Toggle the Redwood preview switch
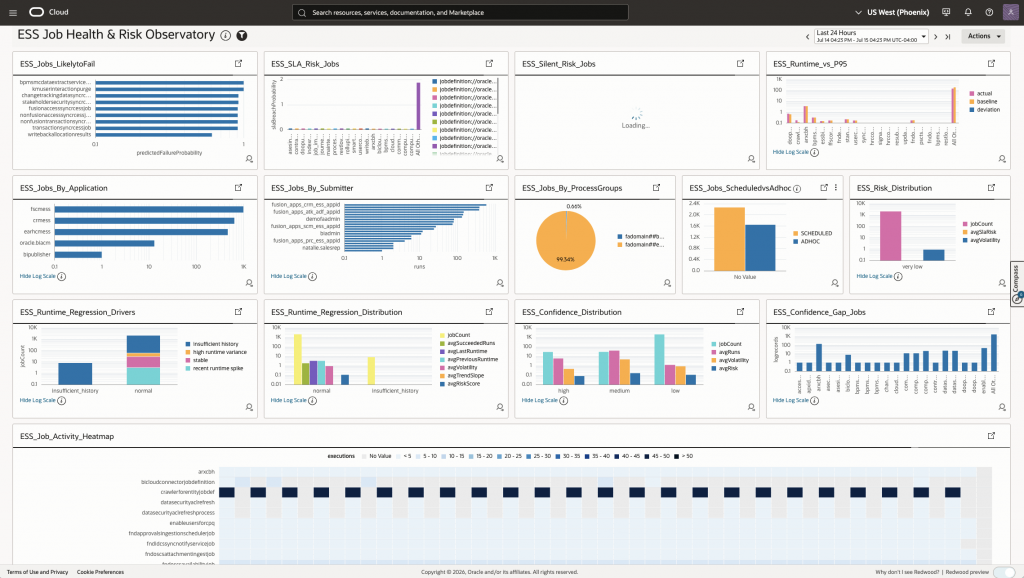The image size is (1024, 578). [1004, 571]
